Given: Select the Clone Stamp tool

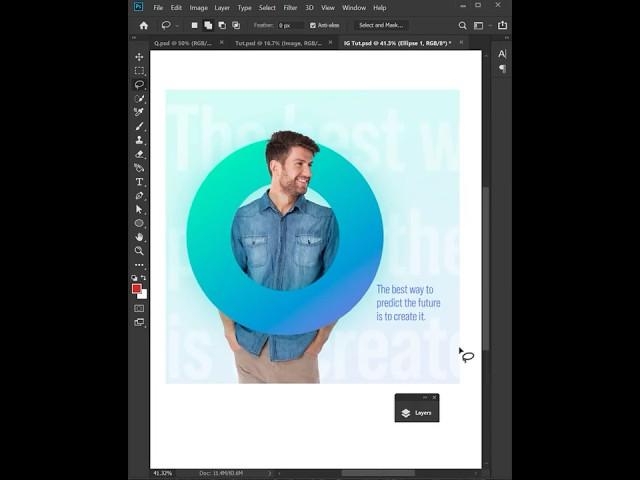Looking at the screenshot, I should pos(139,140).
